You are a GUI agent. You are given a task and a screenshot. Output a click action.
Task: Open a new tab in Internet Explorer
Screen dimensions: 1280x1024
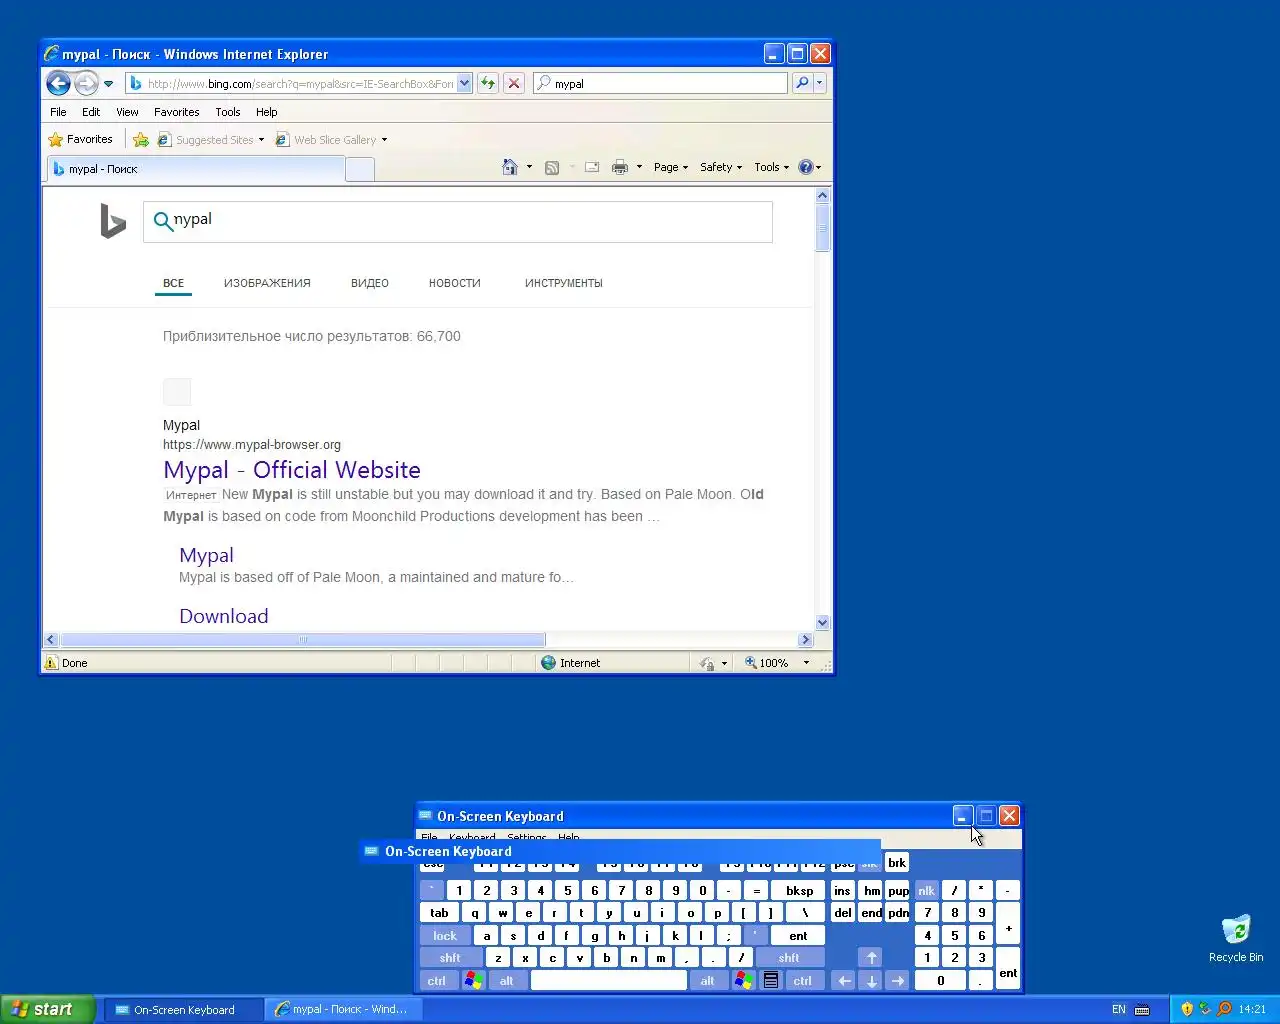click(x=360, y=169)
